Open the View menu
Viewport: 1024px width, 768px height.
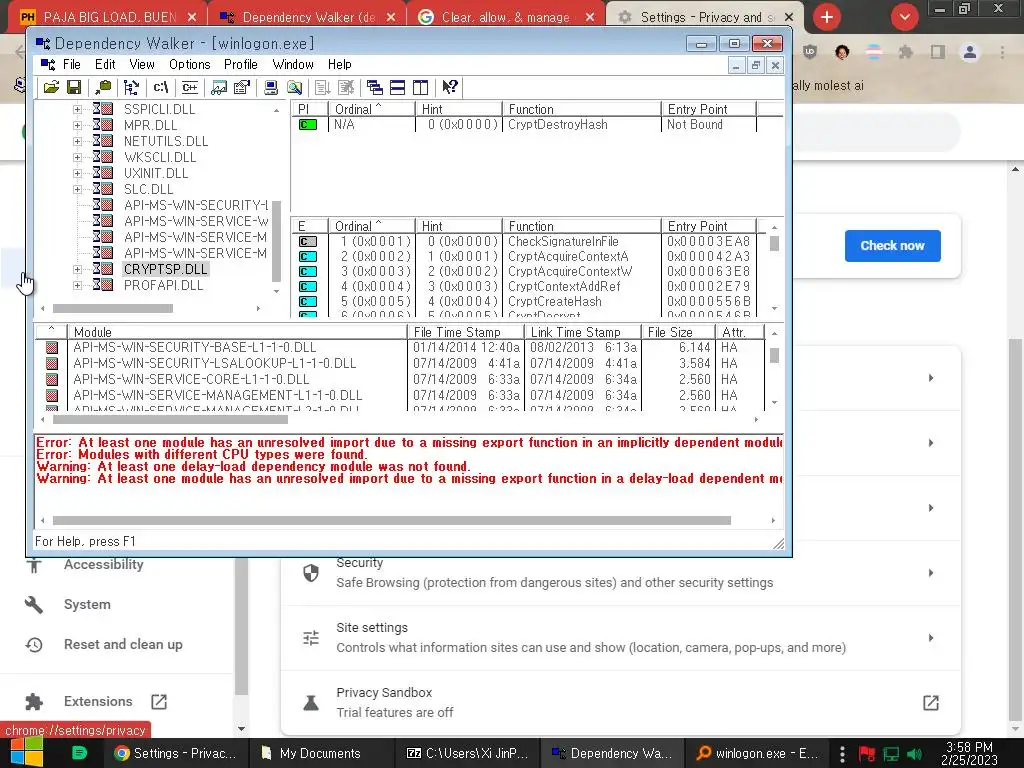[x=142, y=64]
